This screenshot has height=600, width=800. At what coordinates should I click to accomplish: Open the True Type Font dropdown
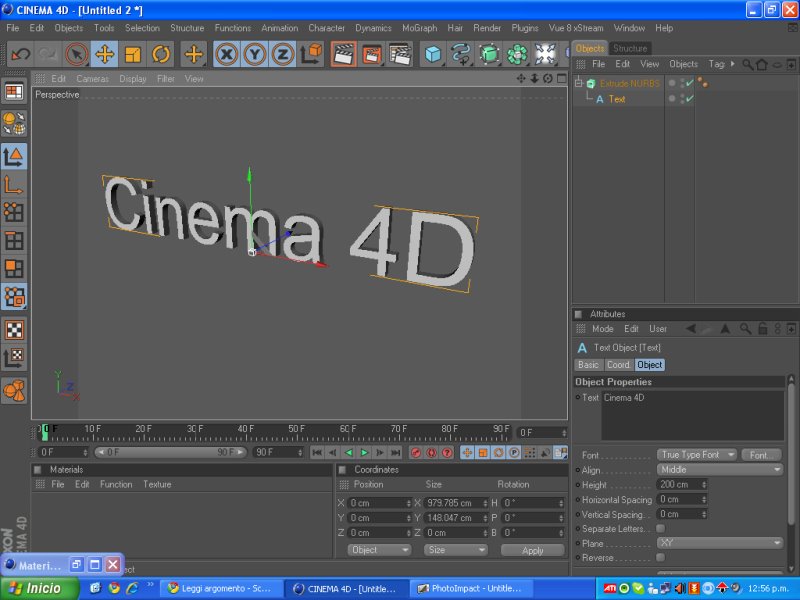(x=696, y=455)
